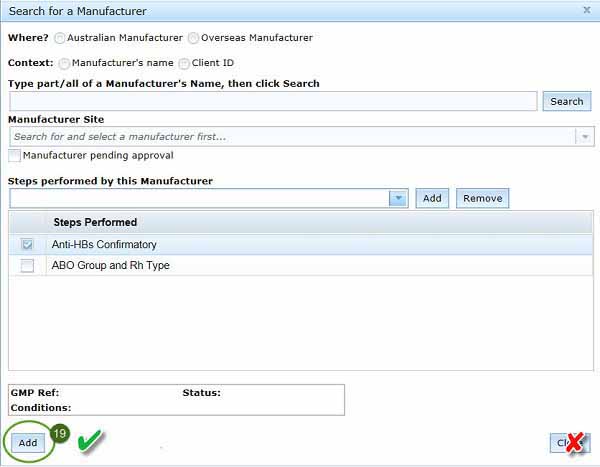600x467 pixels.
Task: Open the Steps performed dropdown arrow
Action: (x=399, y=198)
